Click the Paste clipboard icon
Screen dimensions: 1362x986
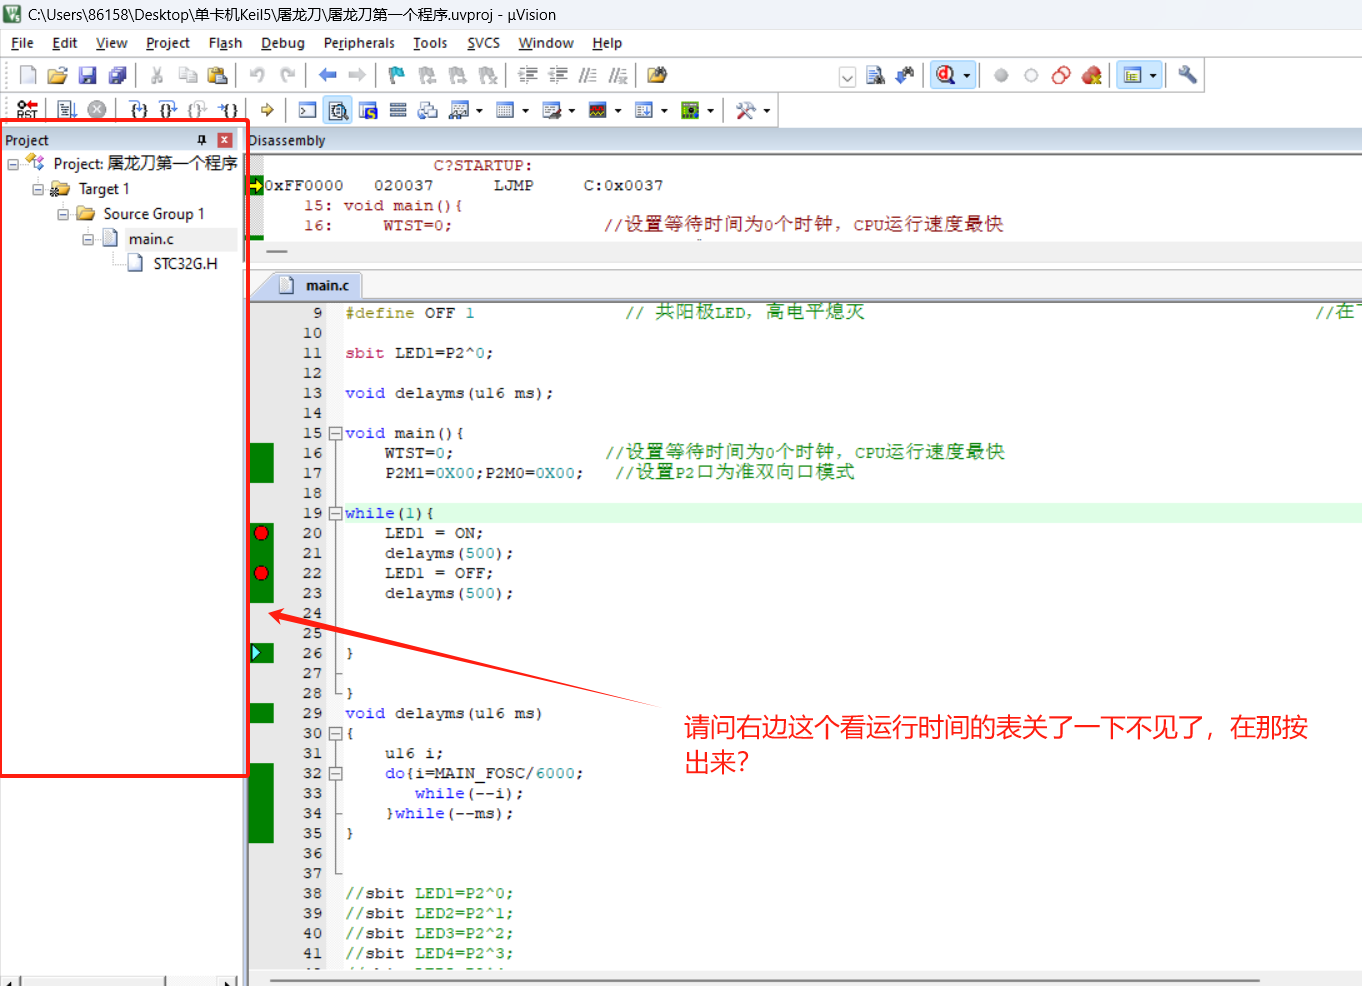click(217, 75)
